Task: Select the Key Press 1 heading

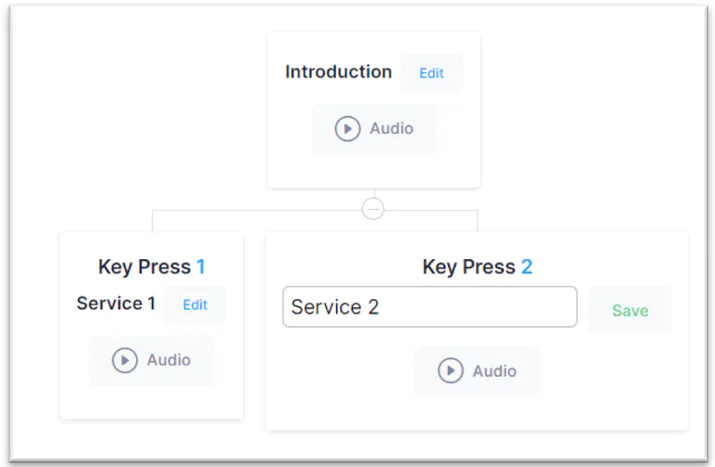Action: pyautogui.click(x=151, y=267)
